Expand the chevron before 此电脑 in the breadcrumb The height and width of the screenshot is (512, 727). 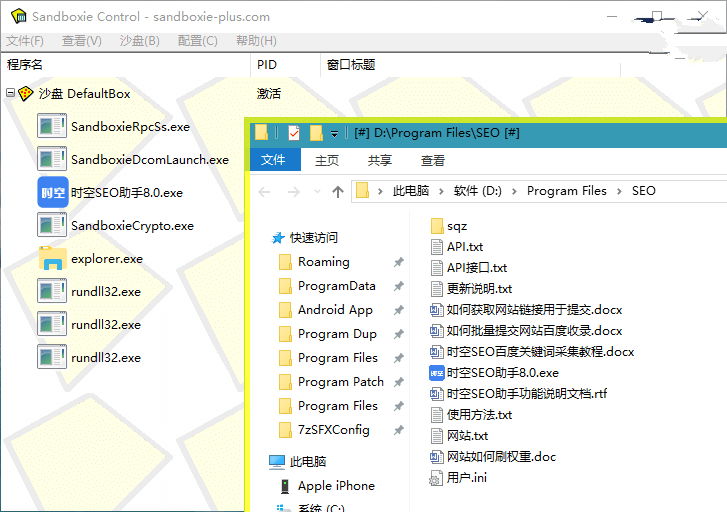coord(380,191)
